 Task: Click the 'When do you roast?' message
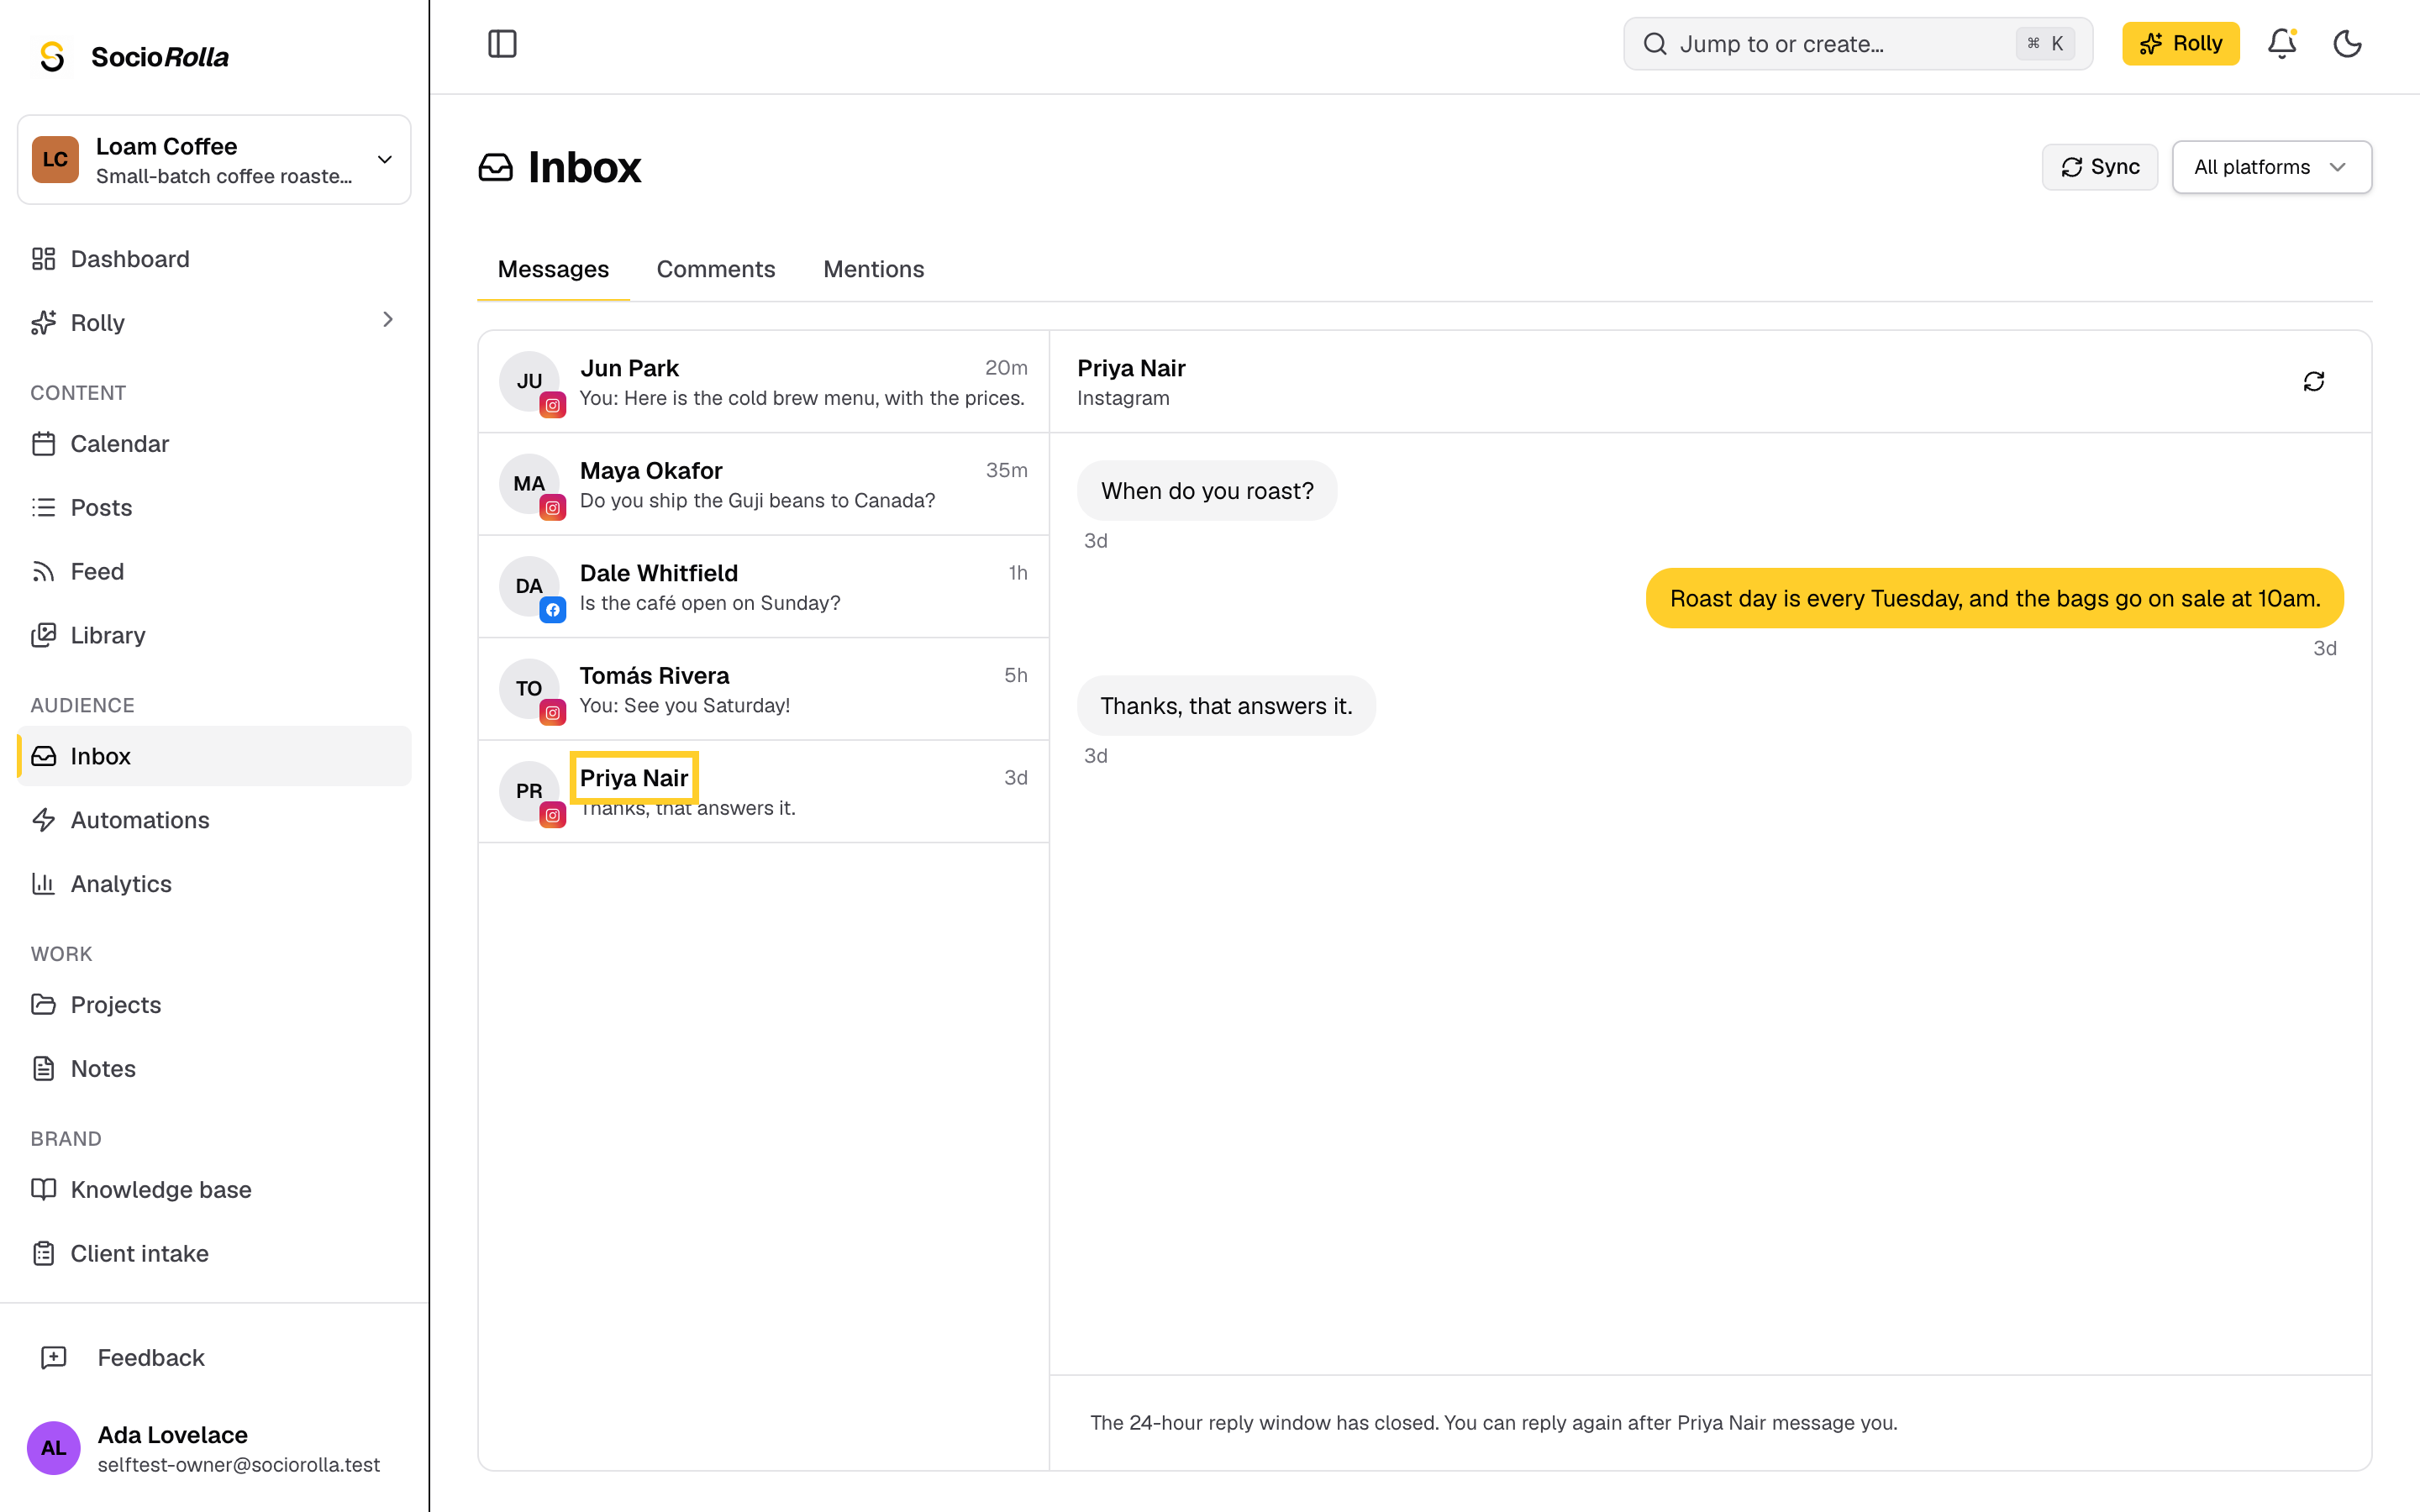[x=1207, y=491]
